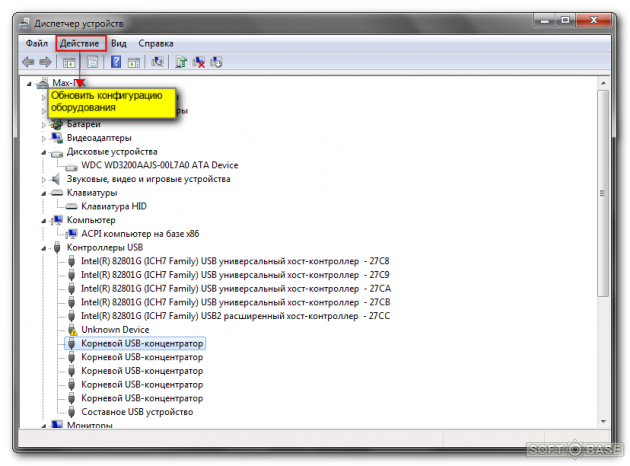
Task: Select Составное USB устройство item
Action: pyautogui.click(x=137, y=411)
